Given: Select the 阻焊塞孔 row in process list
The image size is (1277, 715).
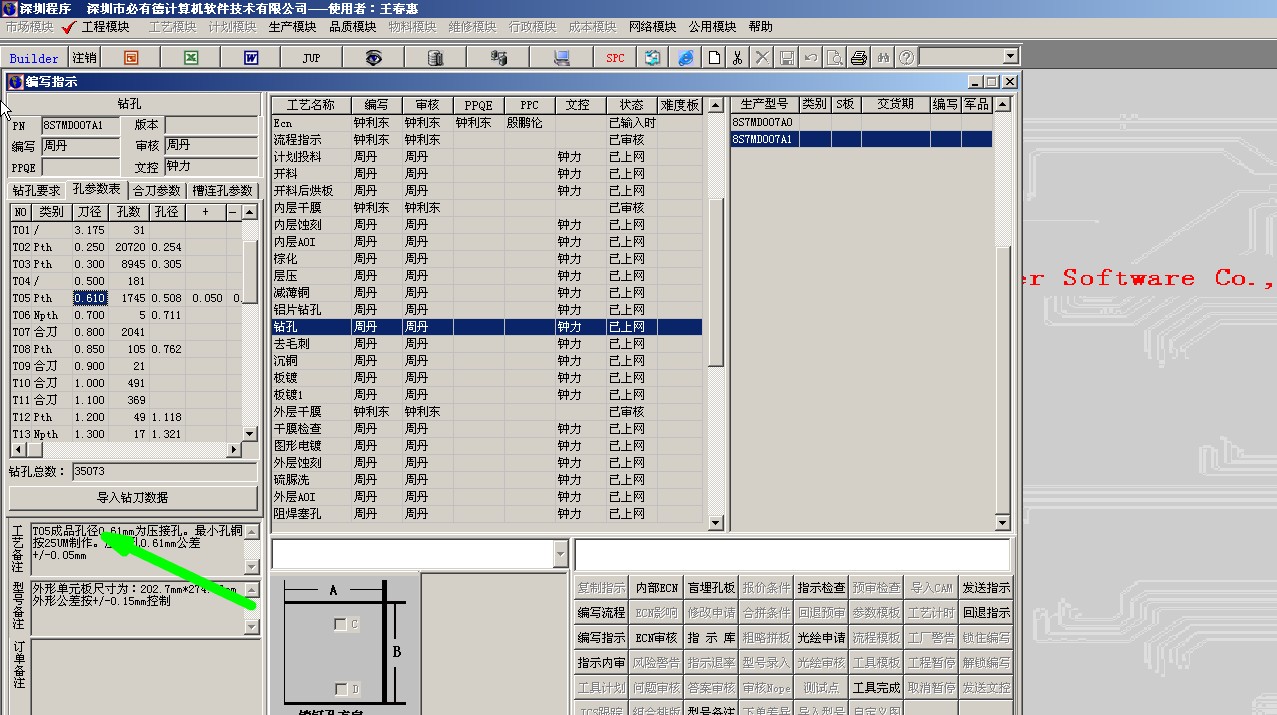Looking at the screenshot, I should [x=487, y=513].
